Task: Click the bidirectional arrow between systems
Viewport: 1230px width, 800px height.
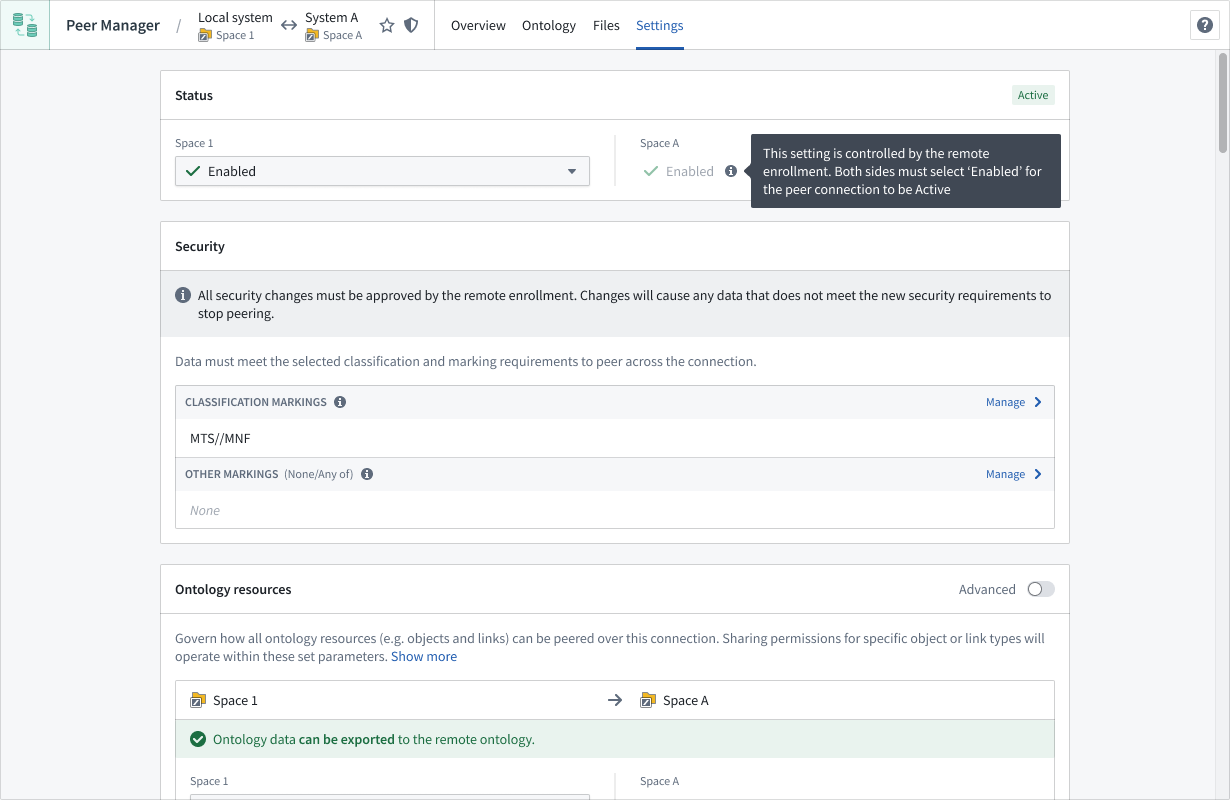Action: [x=289, y=26]
